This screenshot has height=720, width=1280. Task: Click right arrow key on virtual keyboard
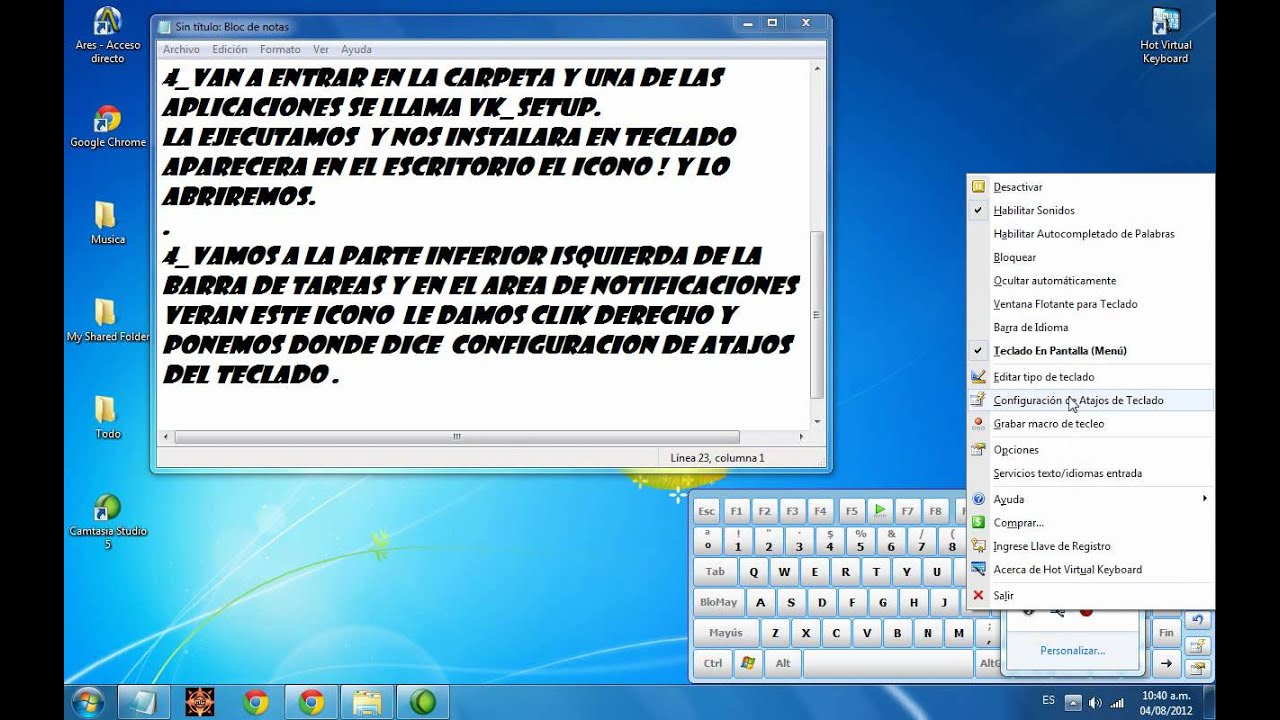click(x=1166, y=662)
